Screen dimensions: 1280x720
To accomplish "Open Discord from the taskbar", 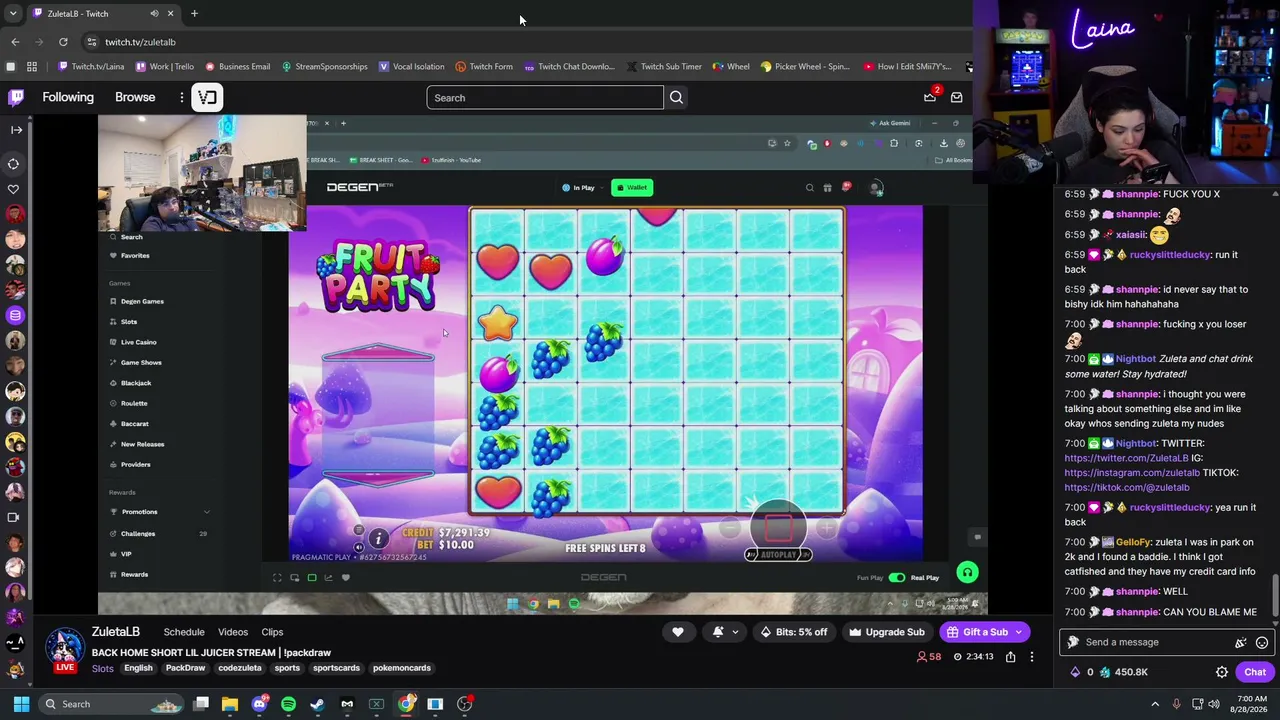I will point(260,704).
